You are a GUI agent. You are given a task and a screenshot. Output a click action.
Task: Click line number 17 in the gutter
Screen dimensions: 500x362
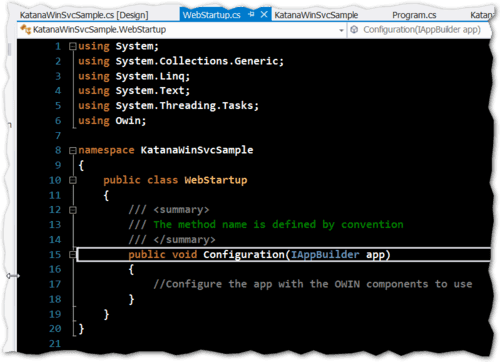[x=55, y=284]
